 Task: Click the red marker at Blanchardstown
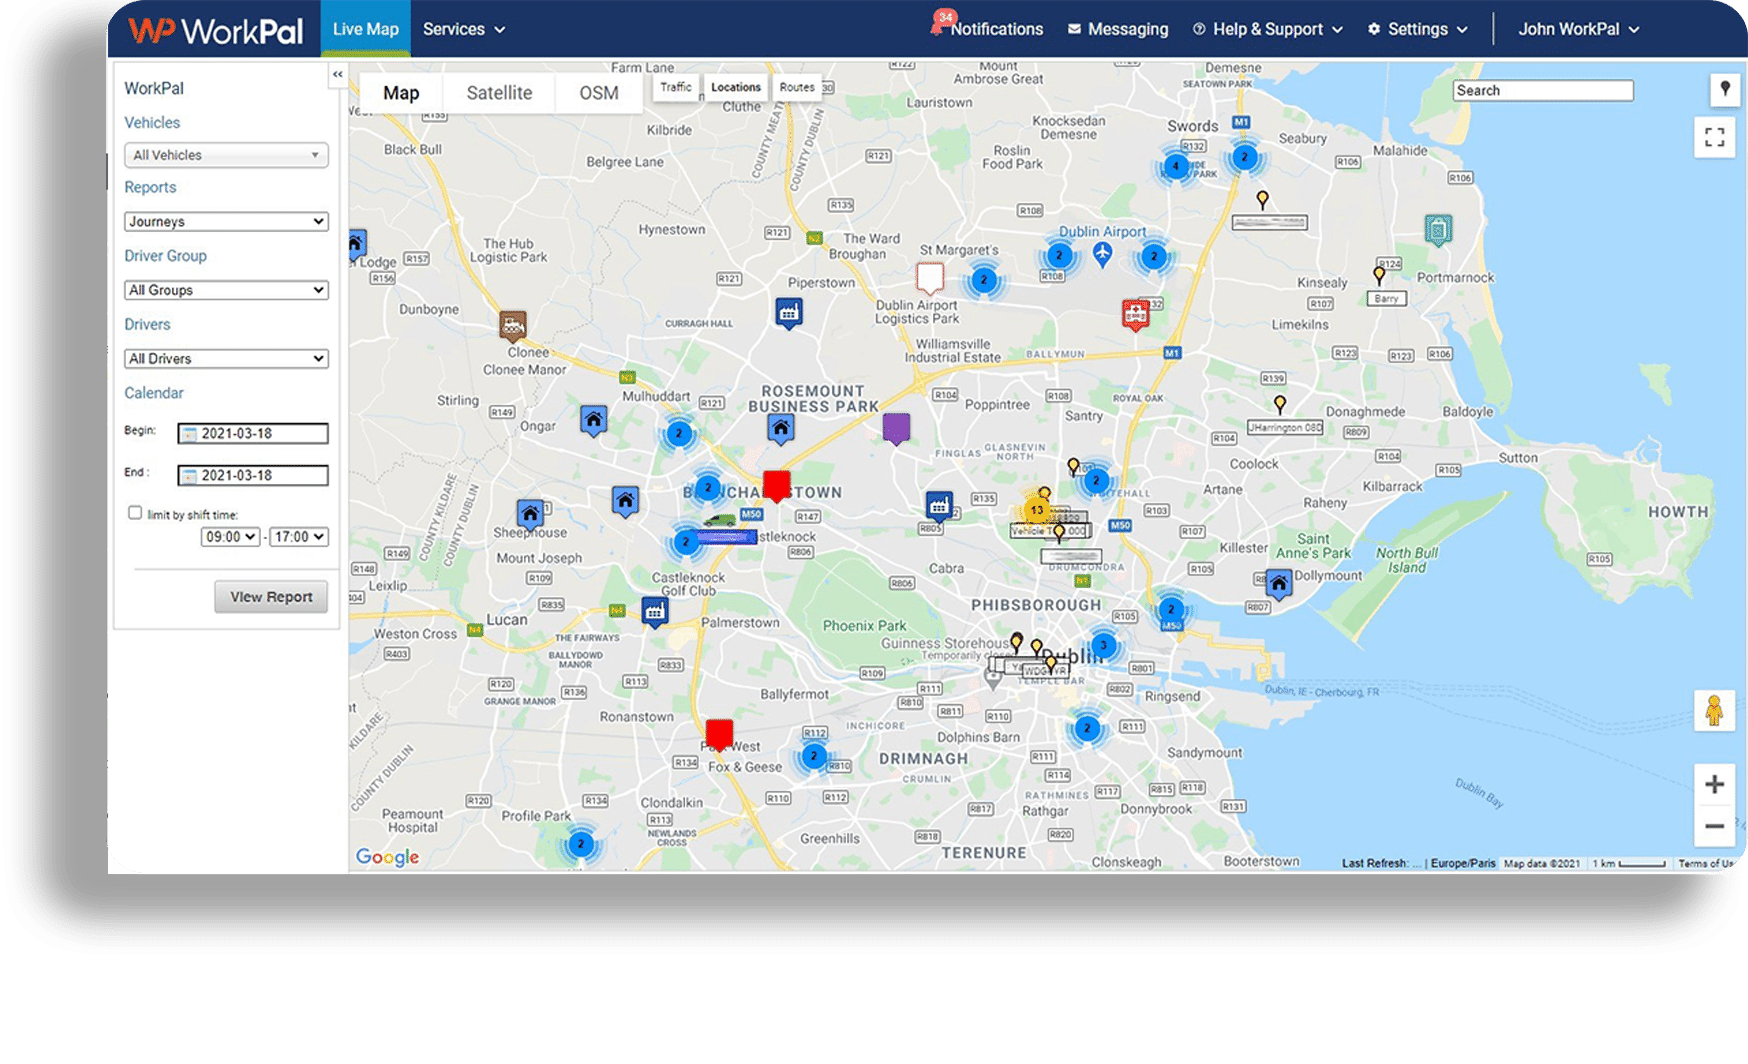pos(776,486)
